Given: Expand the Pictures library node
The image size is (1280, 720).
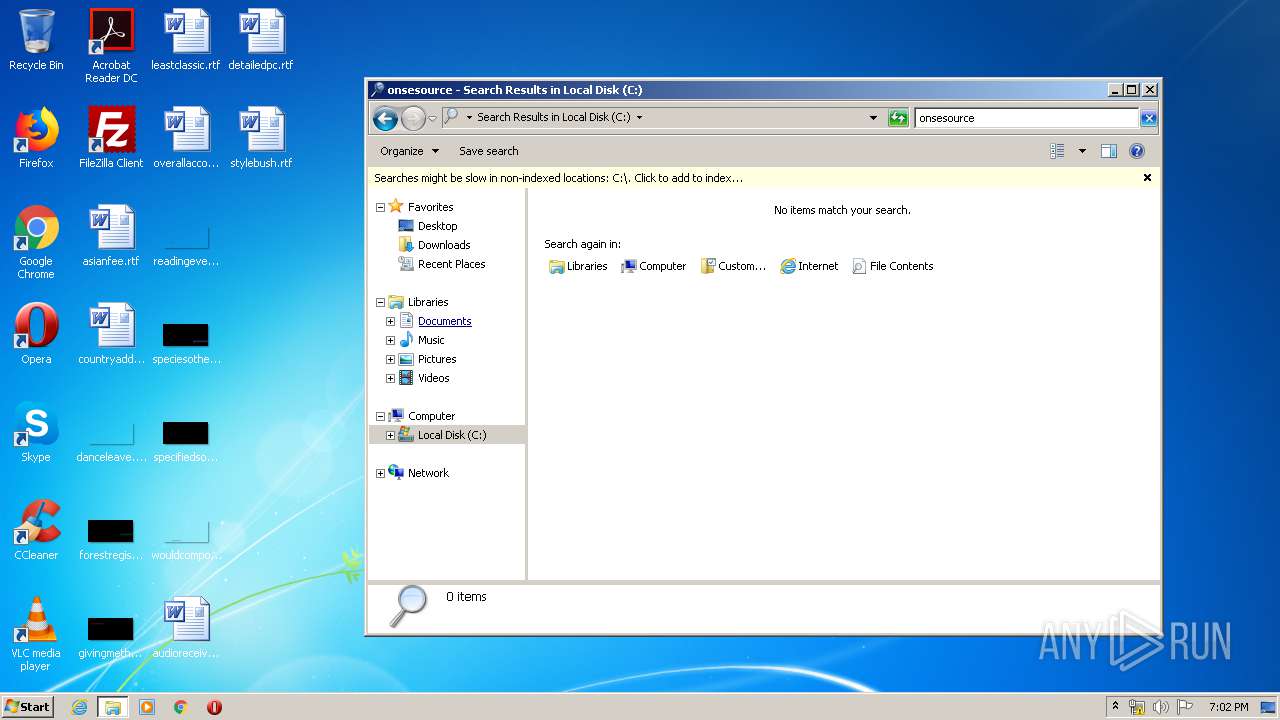Looking at the screenshot, I should [390, 359].
